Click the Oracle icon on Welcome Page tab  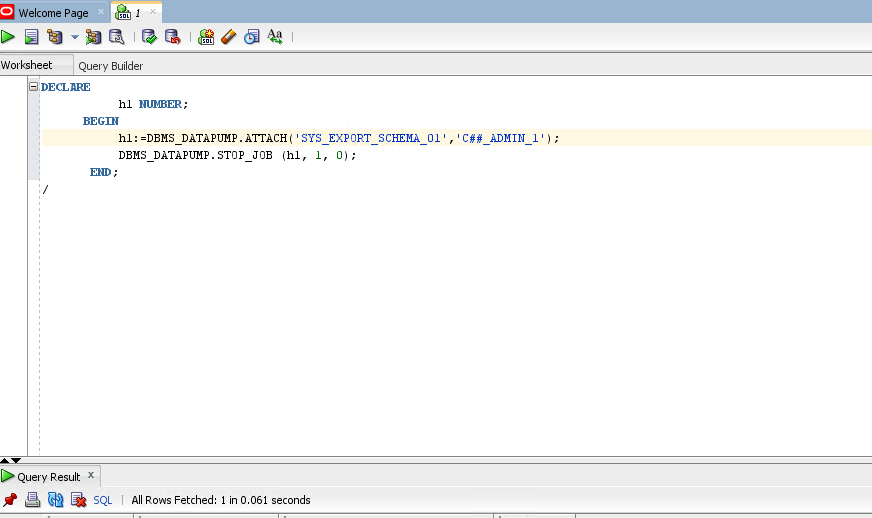(7, 11)
